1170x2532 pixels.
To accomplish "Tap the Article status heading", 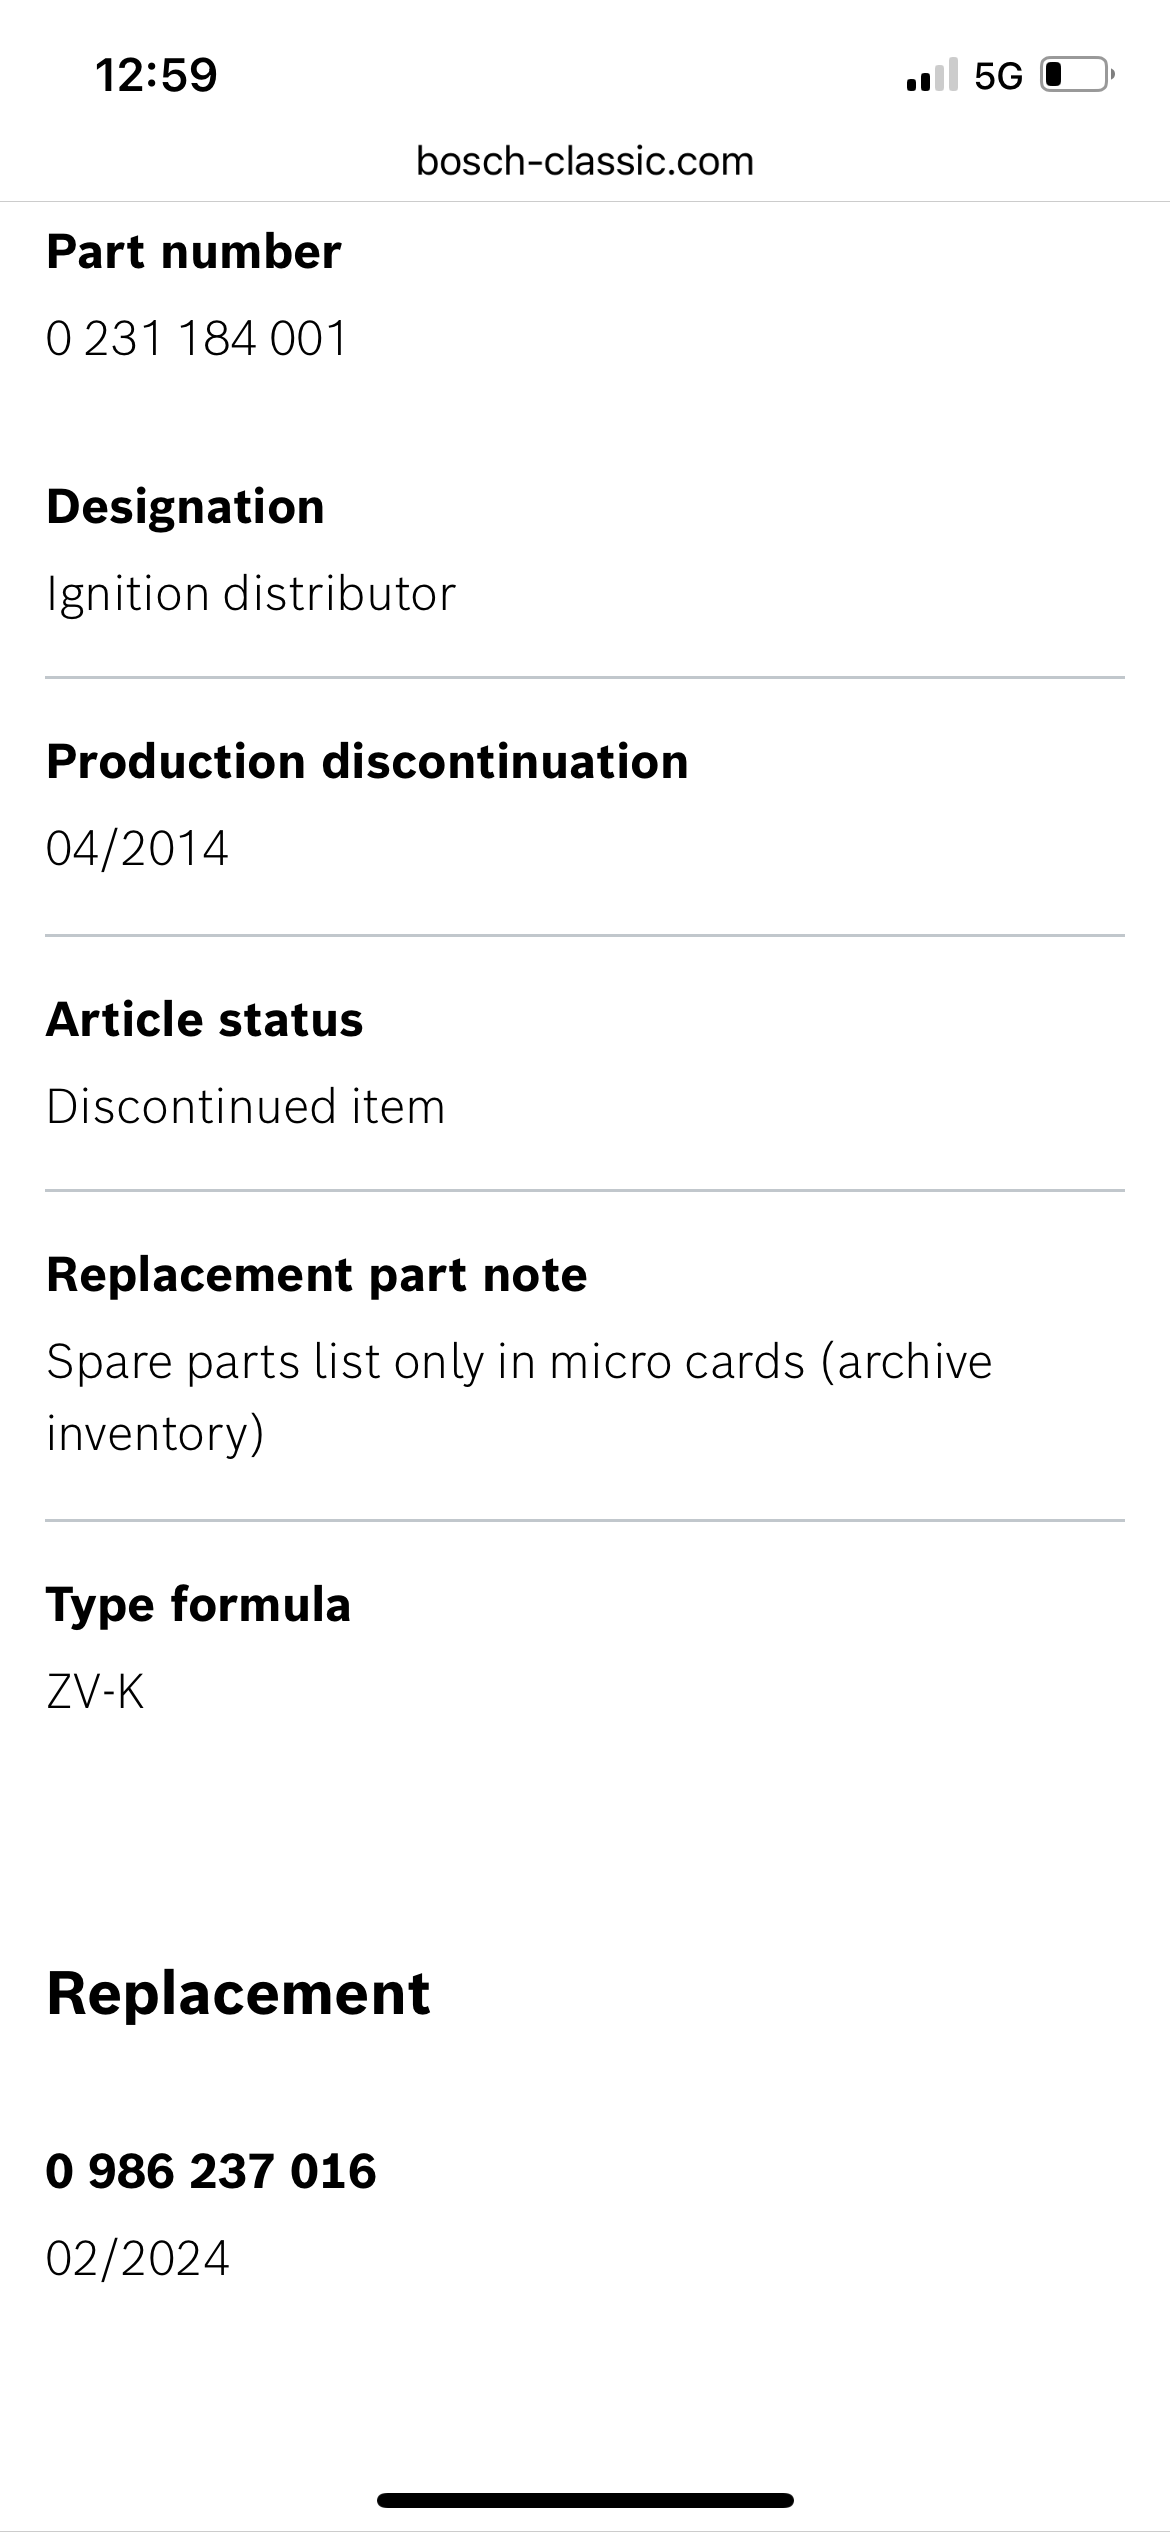I will [205, 1019].
